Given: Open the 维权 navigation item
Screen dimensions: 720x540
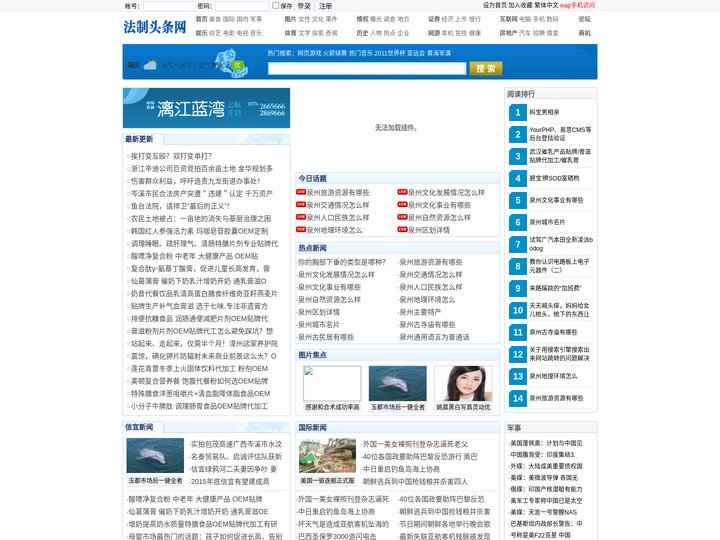Looking at the screenshot, I should 362,19.
